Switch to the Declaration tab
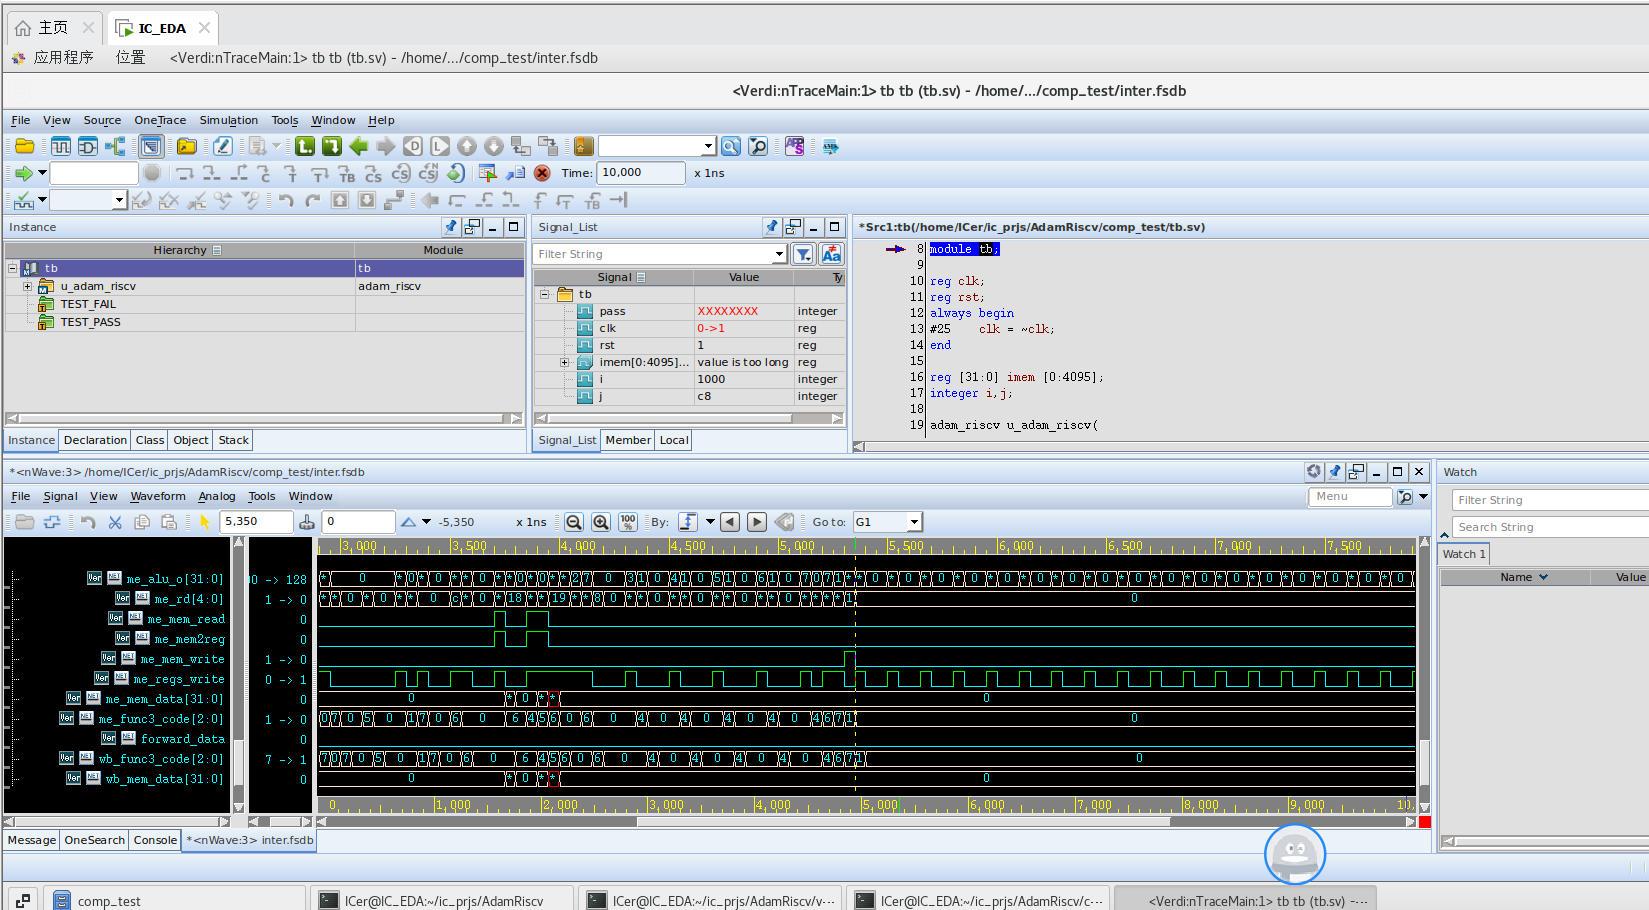The width and height of the screenshot is (1649, 910). tap(95, 440)
